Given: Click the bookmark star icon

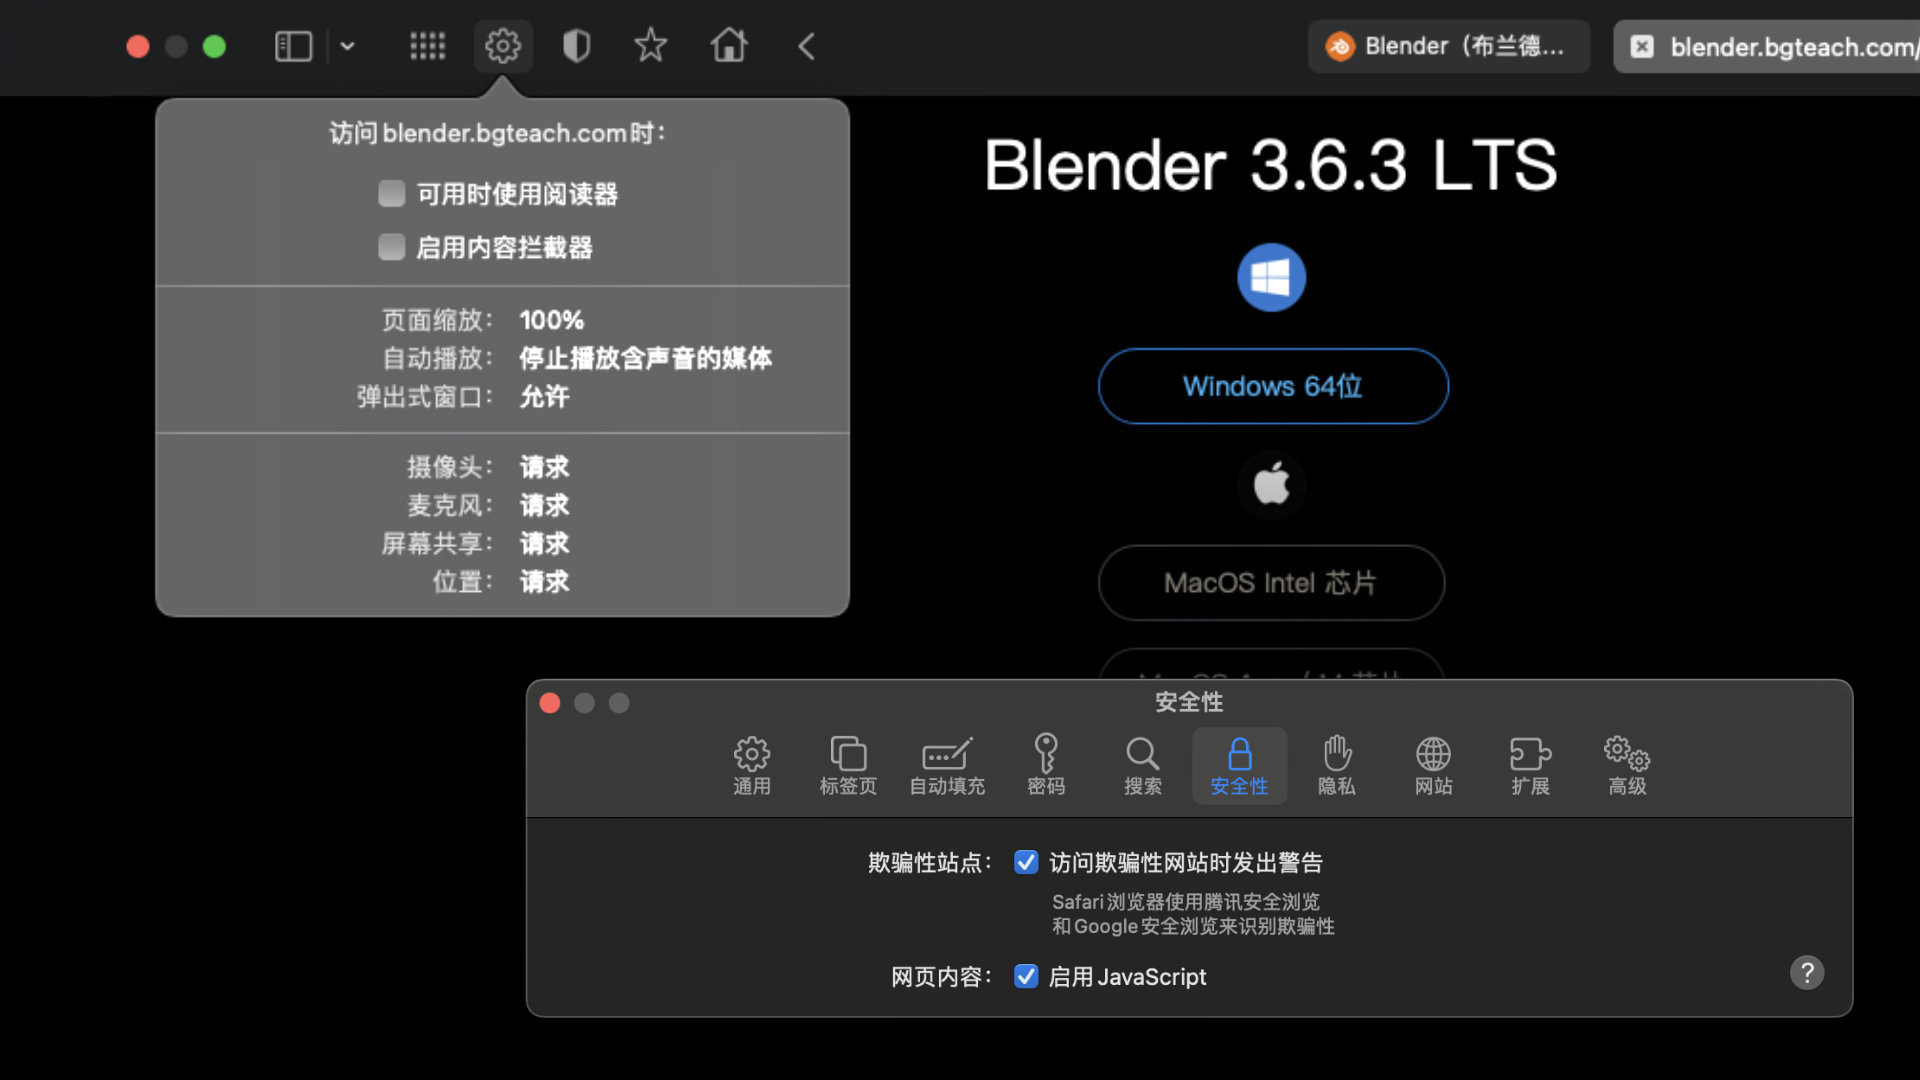Looking at the screenshot, I should [650, 46].
